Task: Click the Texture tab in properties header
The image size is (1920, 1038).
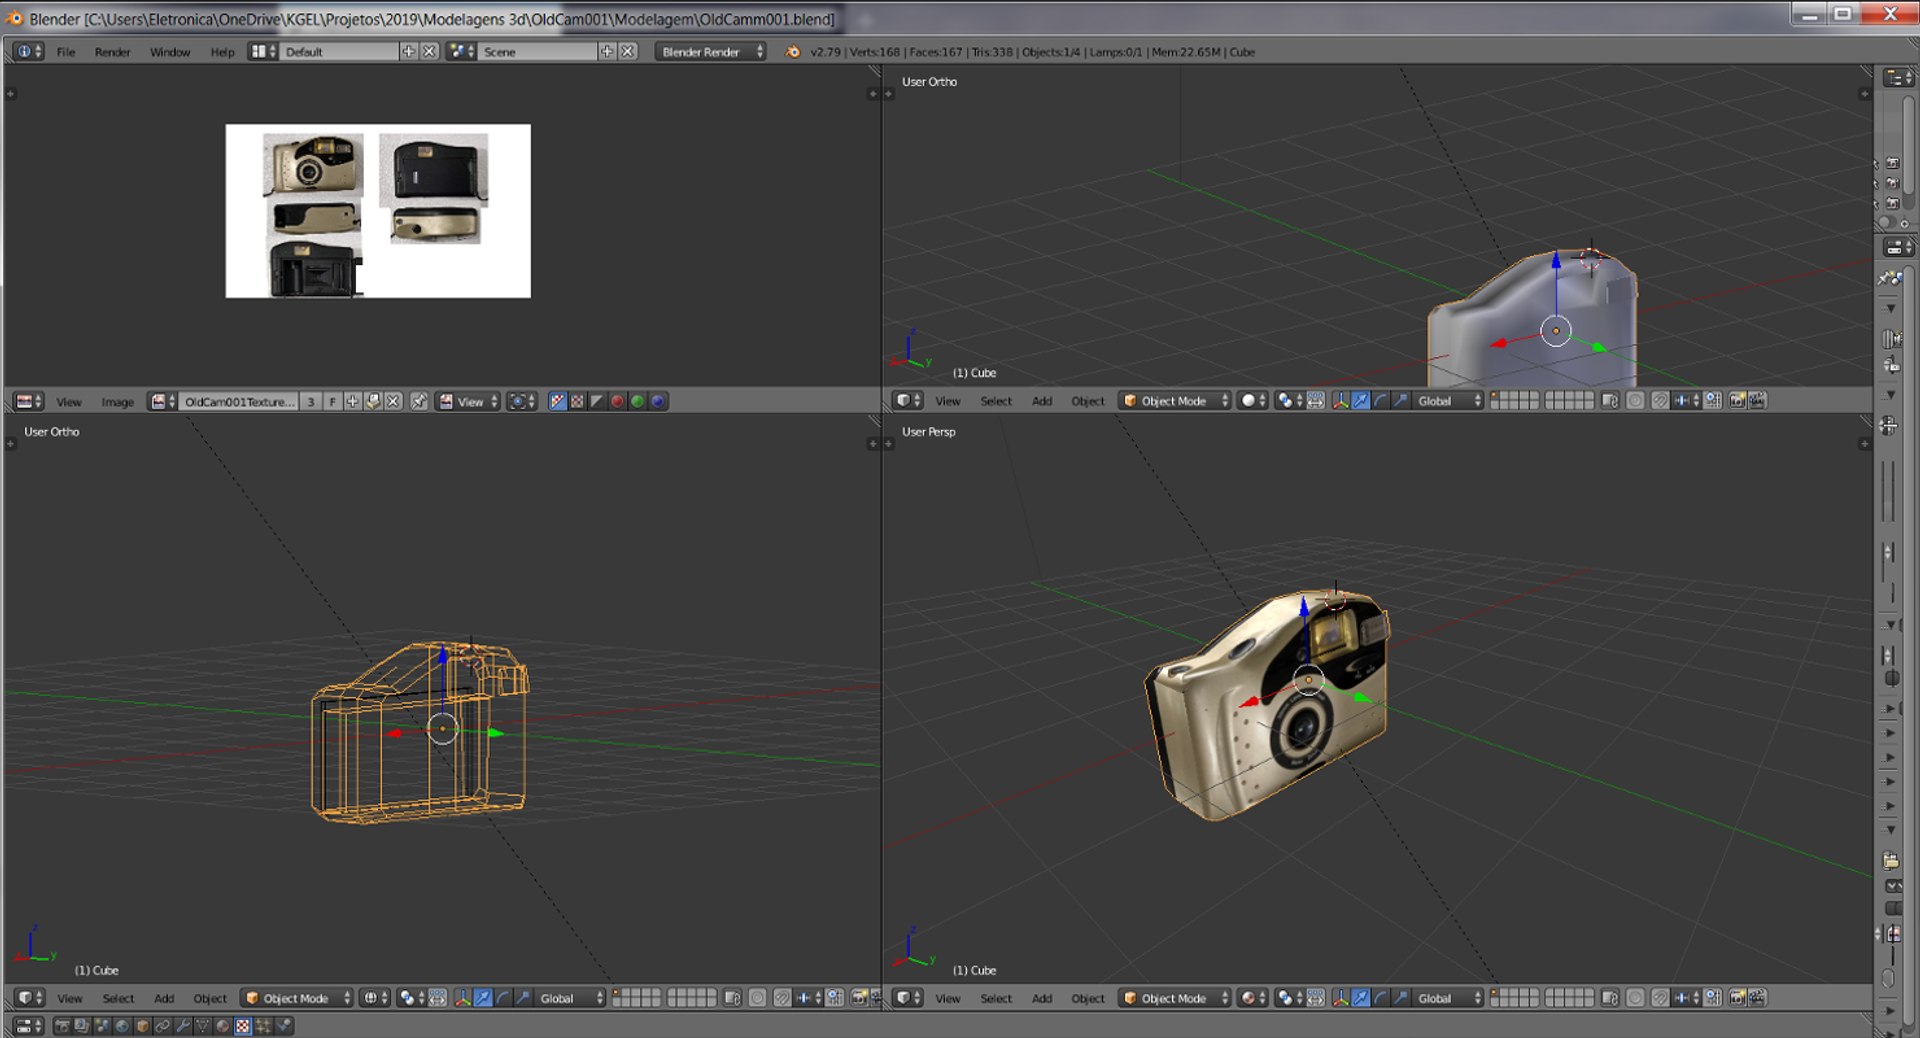Action: (x=243, y=1026)
